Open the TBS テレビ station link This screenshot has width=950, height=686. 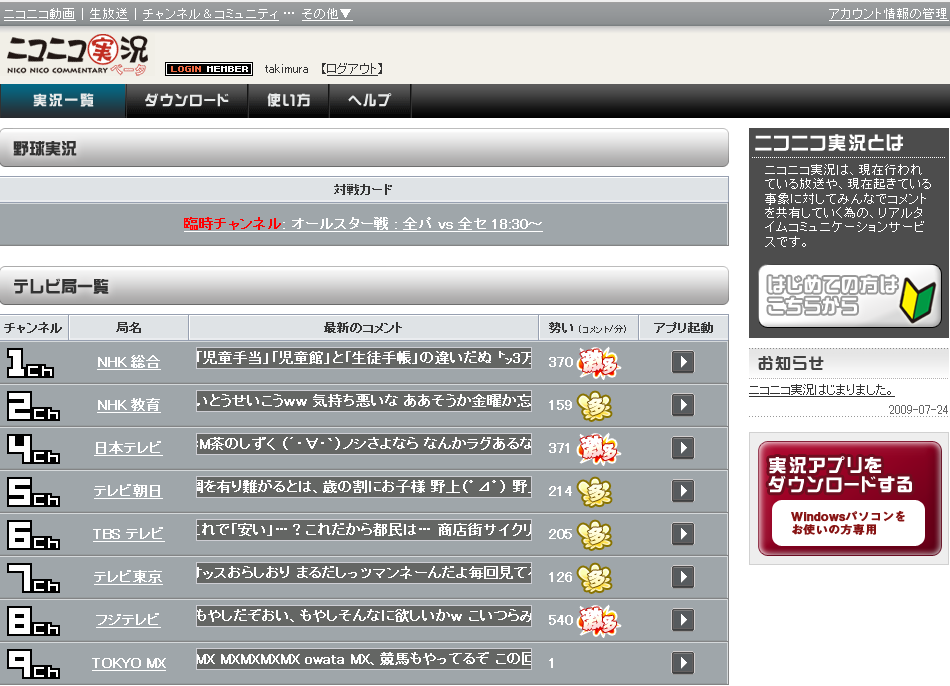[128, 534]
